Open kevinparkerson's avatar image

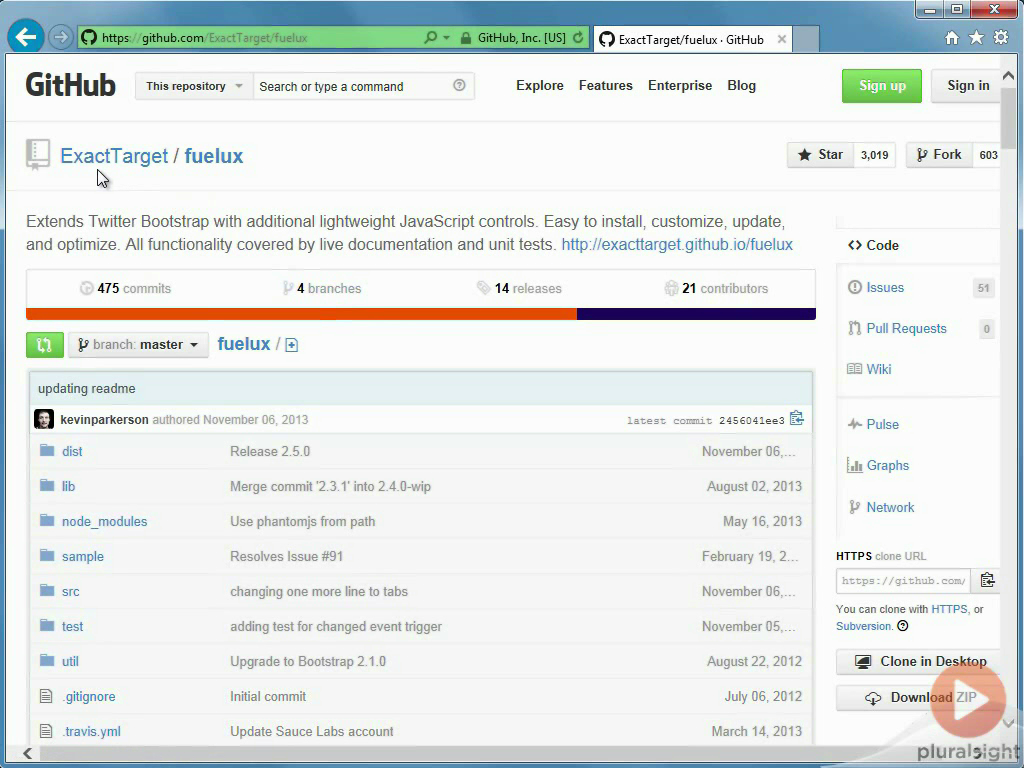click(44, 419)
